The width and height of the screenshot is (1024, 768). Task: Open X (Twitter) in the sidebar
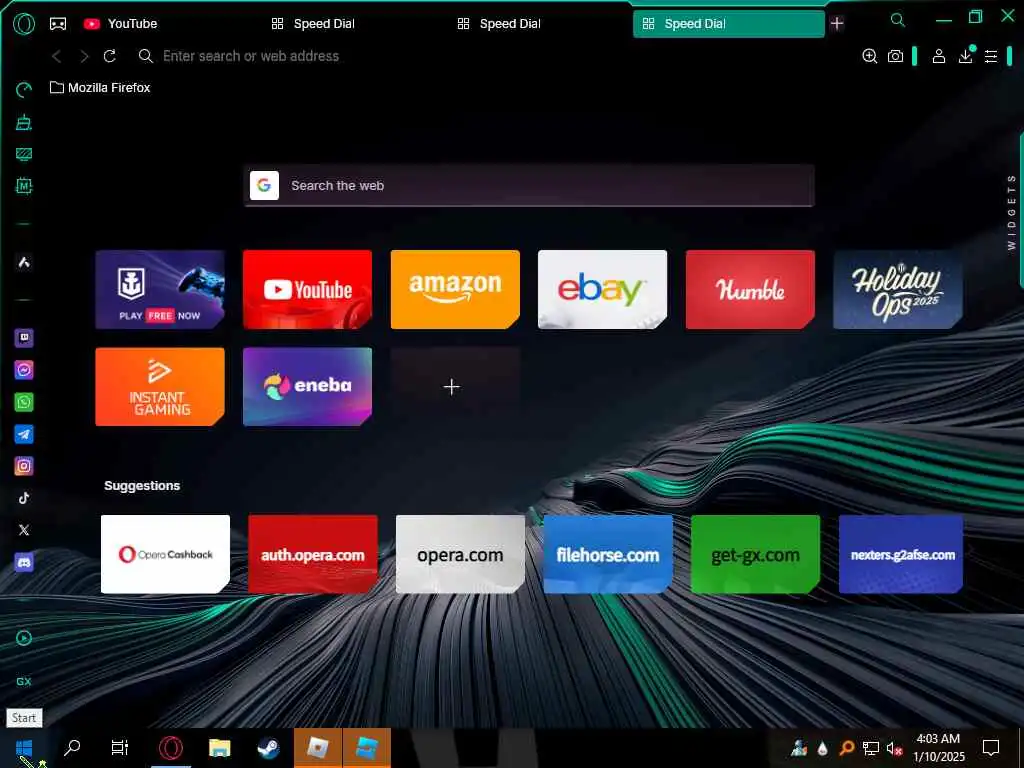[x=24, y=530]
